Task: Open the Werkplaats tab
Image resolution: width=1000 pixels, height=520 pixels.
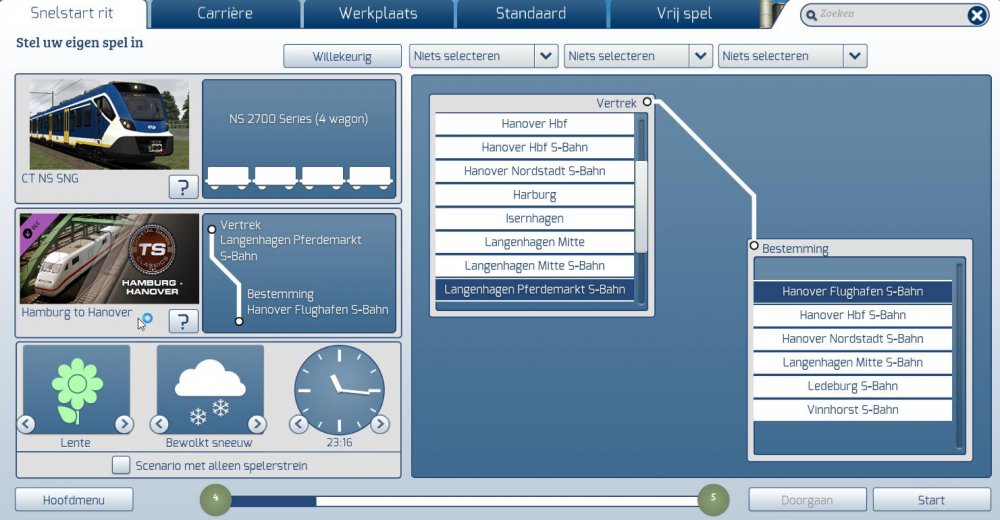Action: pos(377,14)
